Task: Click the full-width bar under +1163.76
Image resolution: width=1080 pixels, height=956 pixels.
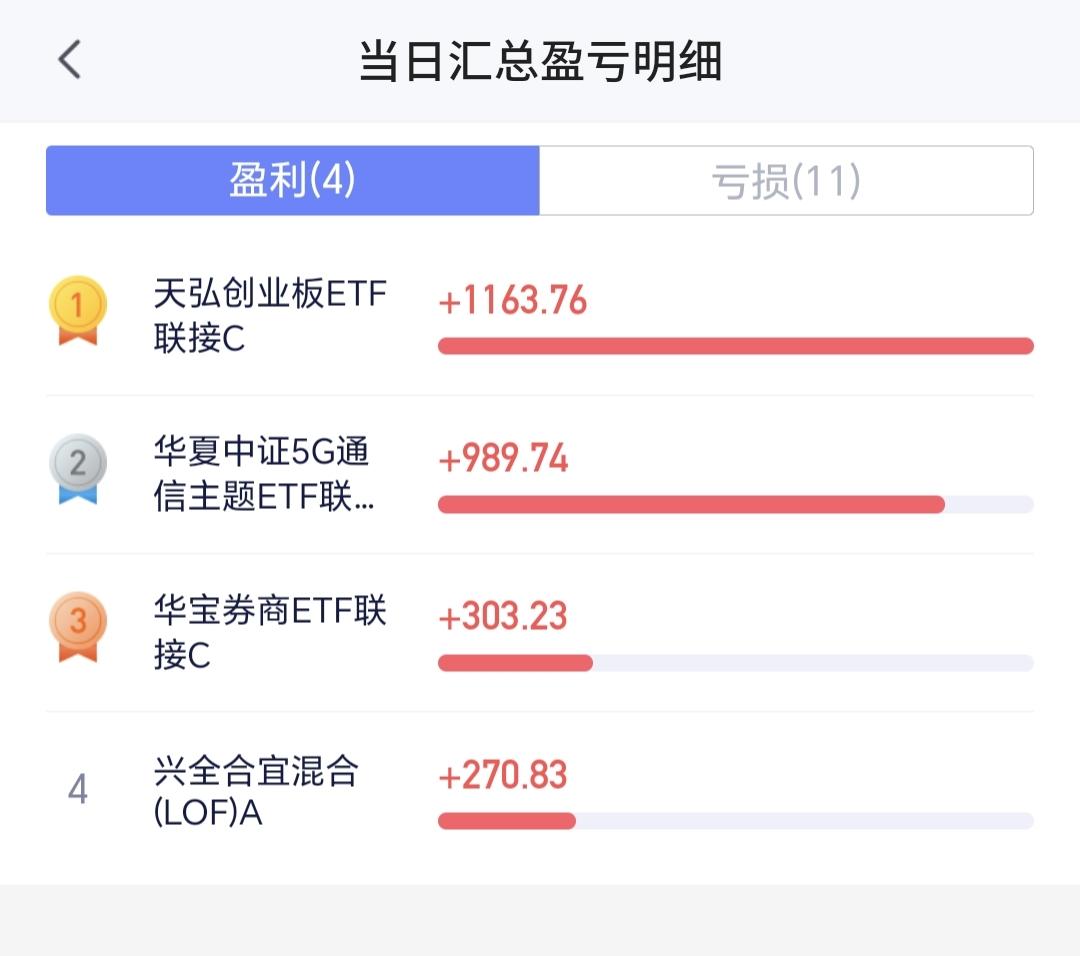Action: (735, 346)
